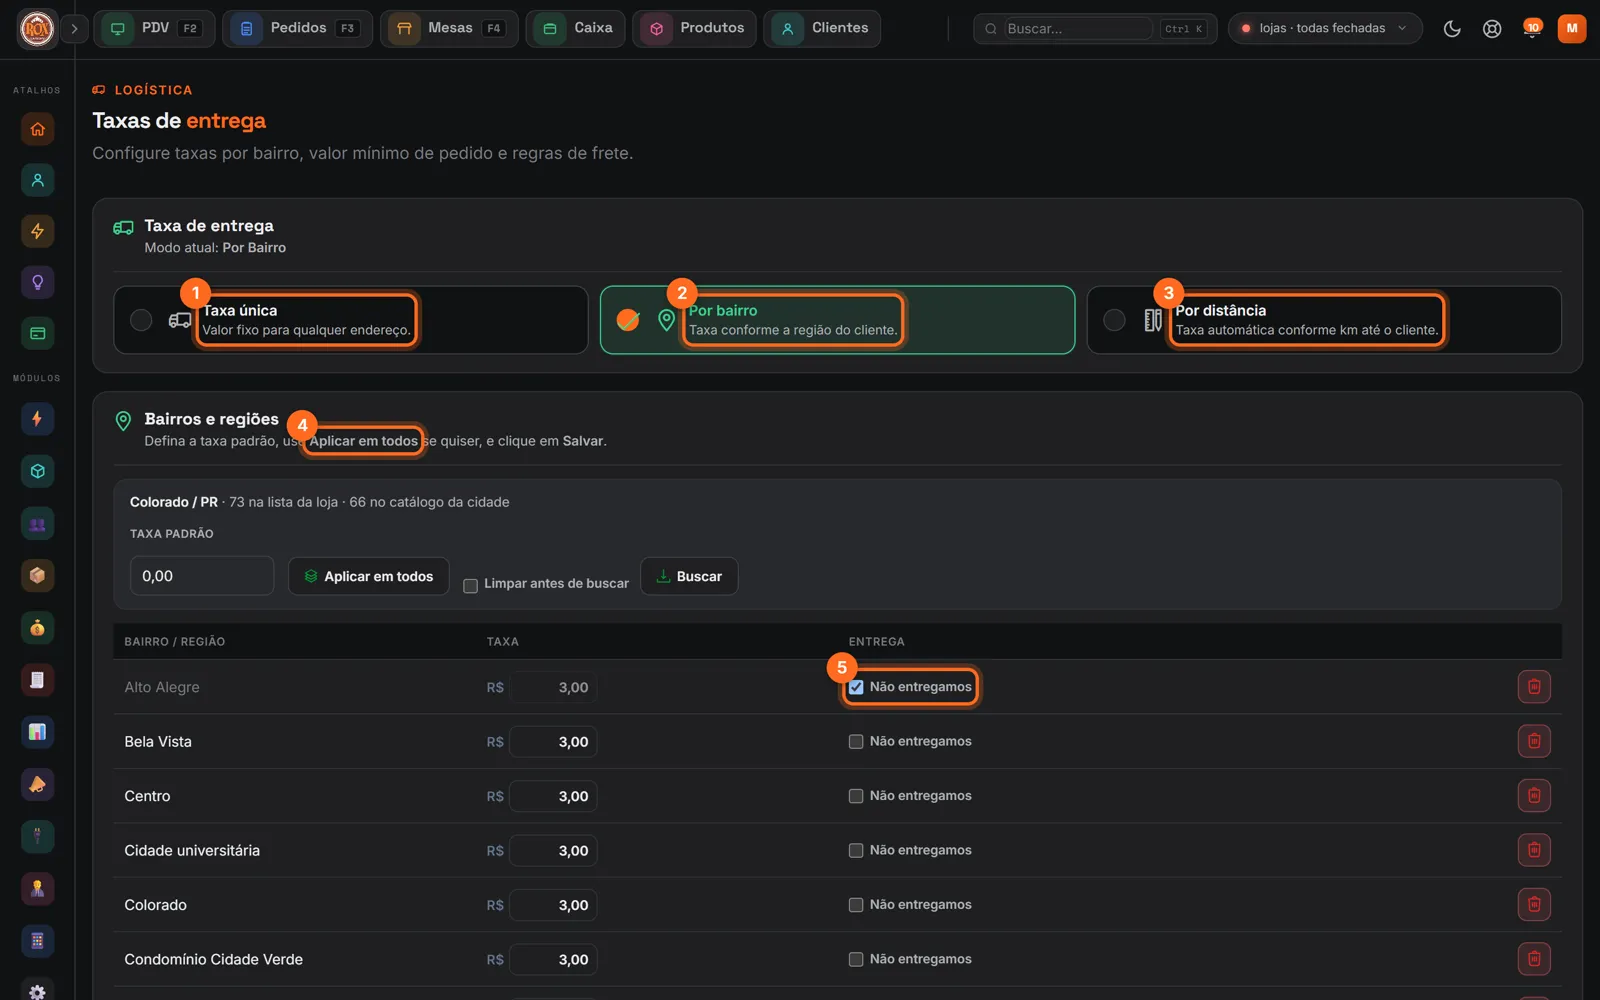Click the Buscar button
This screenshot has height=1000, width=1600.
[689, 576]
